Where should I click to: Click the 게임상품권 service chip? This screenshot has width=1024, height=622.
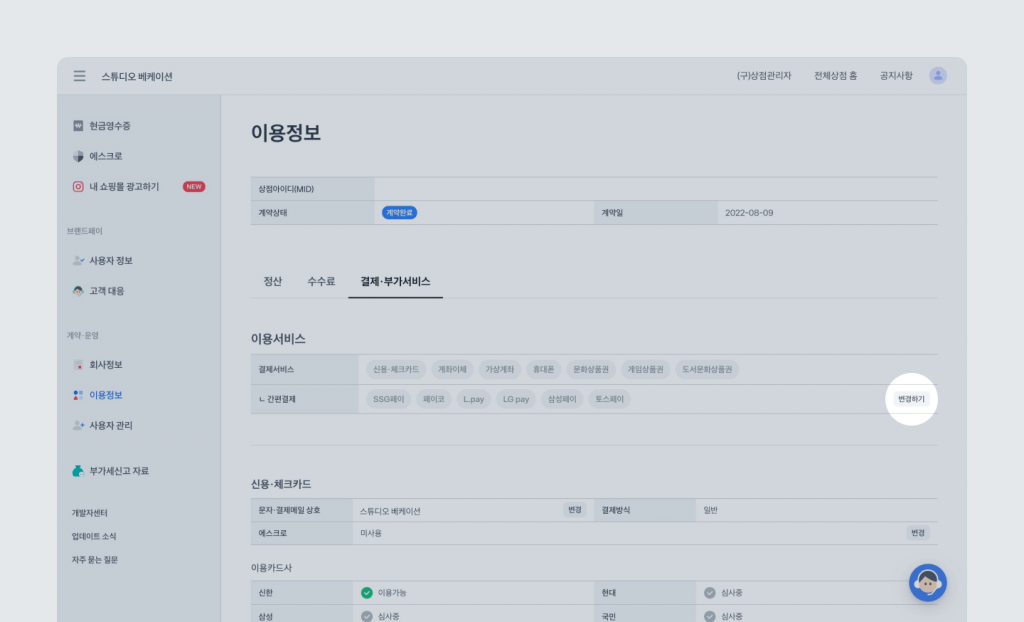645,369
